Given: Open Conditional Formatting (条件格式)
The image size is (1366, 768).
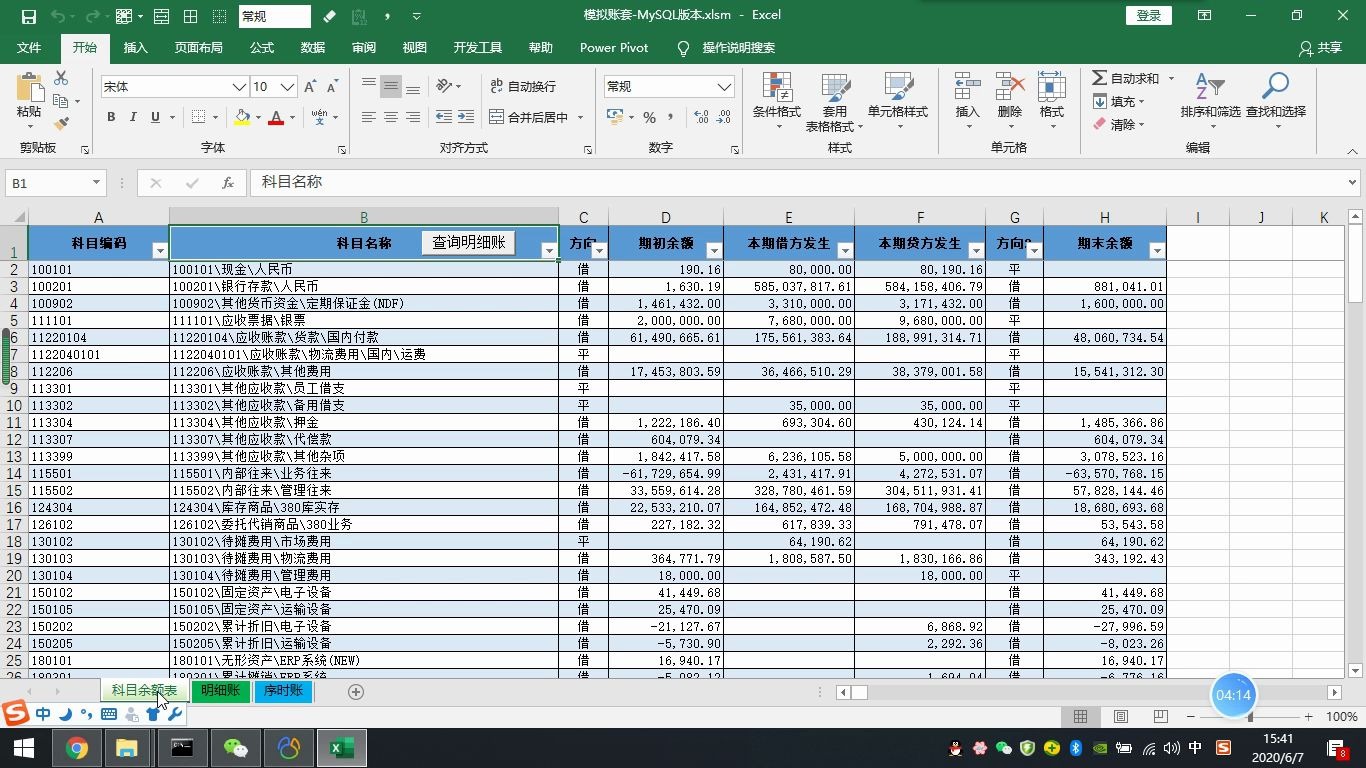Looking at the screenshot, I should click(777, 102).
